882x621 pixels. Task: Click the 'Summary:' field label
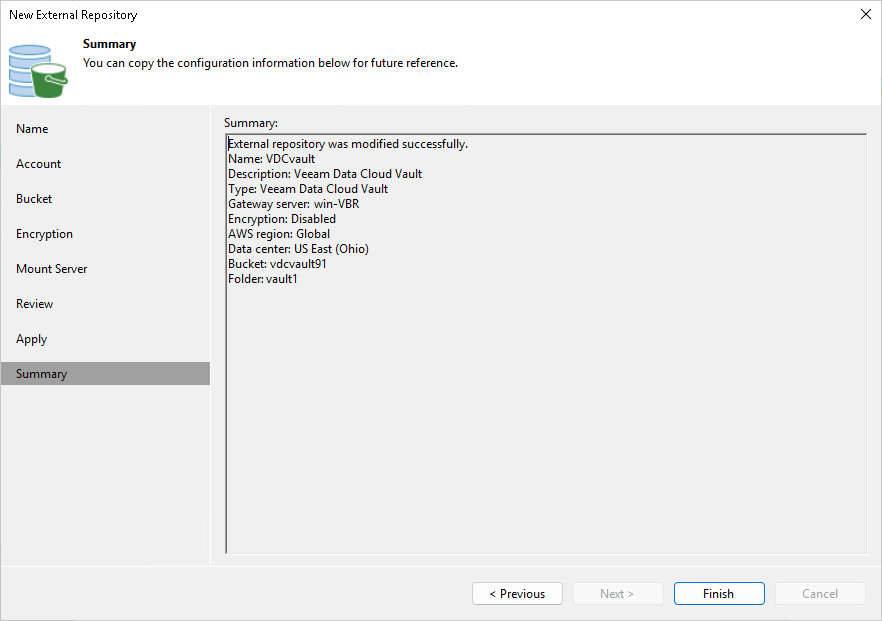click(251, 123)
